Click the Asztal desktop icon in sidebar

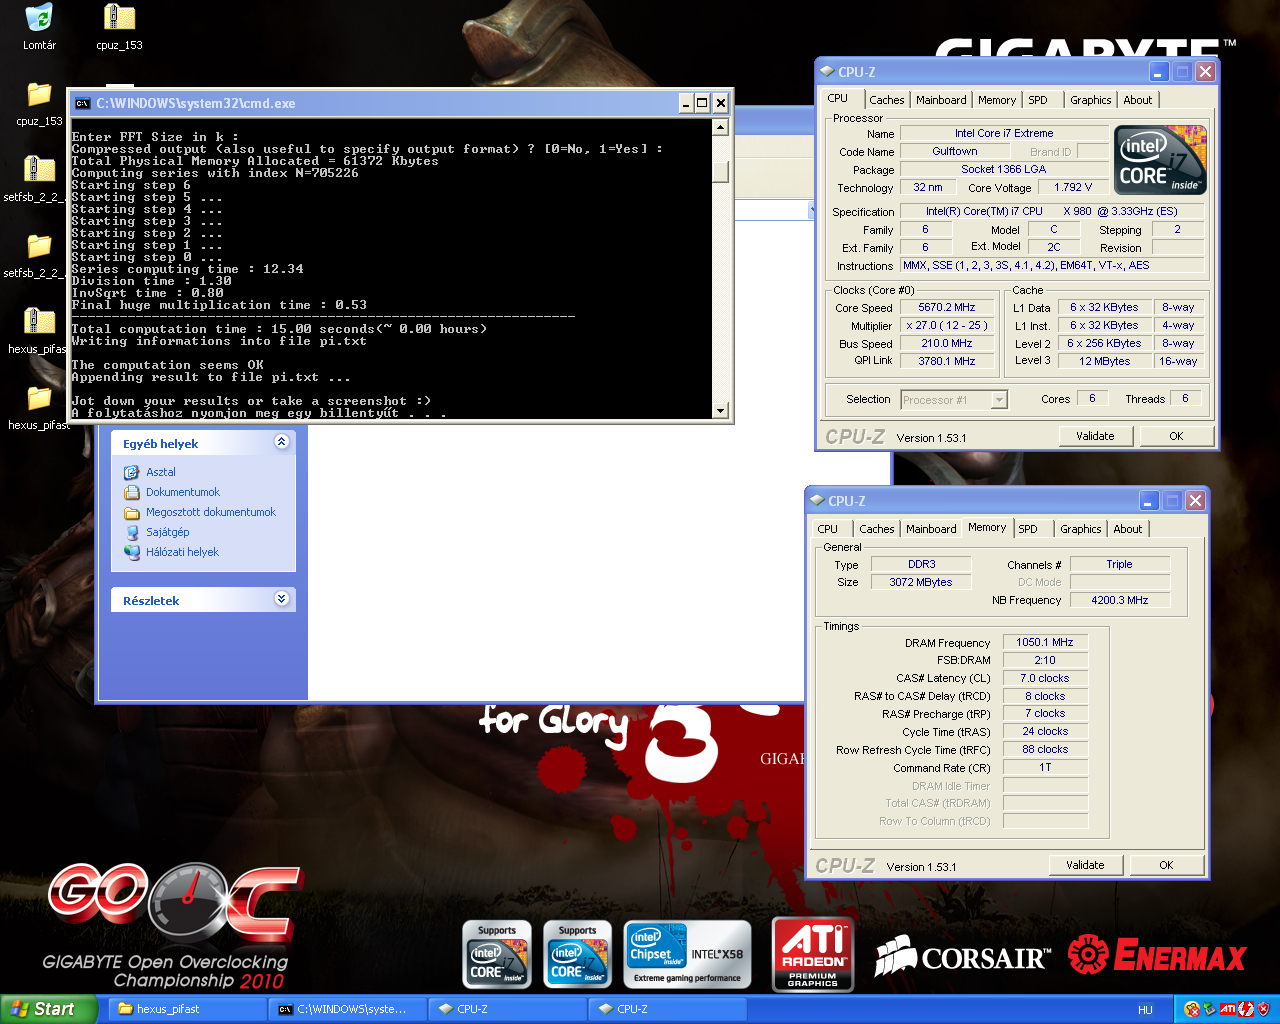click(x=131, y=472)
